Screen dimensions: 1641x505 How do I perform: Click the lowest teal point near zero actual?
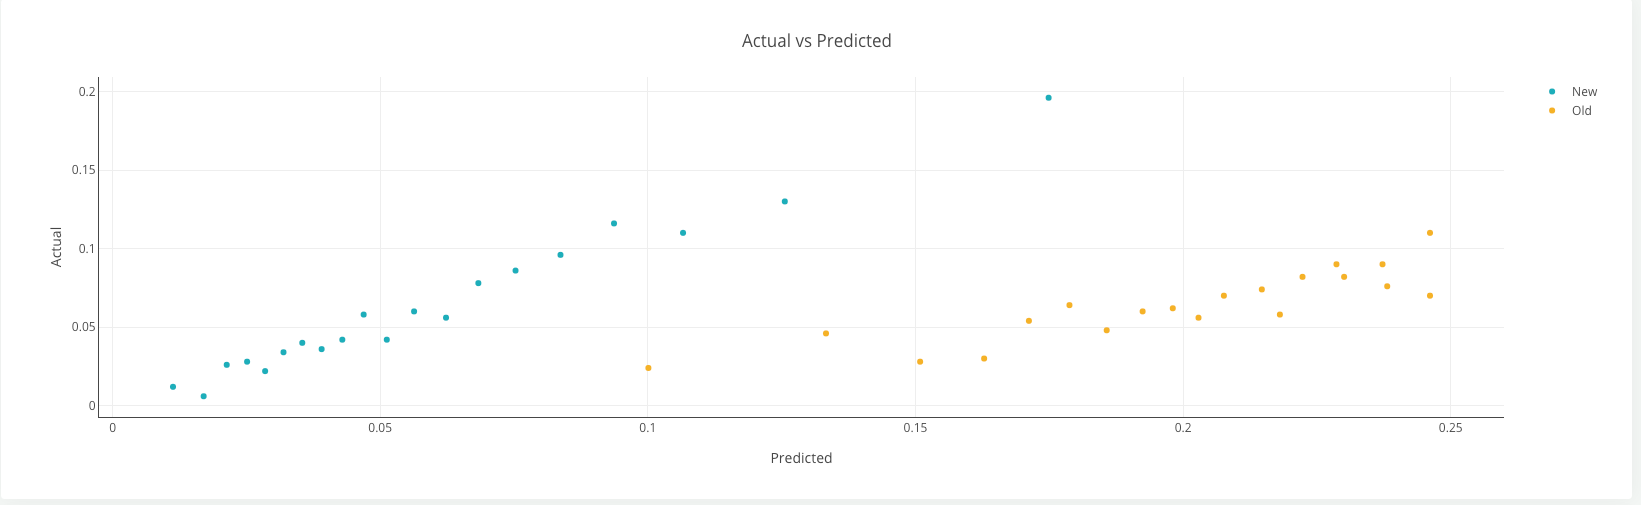204,396
